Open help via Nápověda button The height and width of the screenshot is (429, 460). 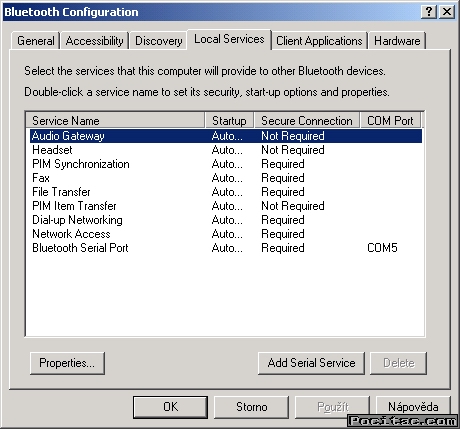(x=413, y=407)
